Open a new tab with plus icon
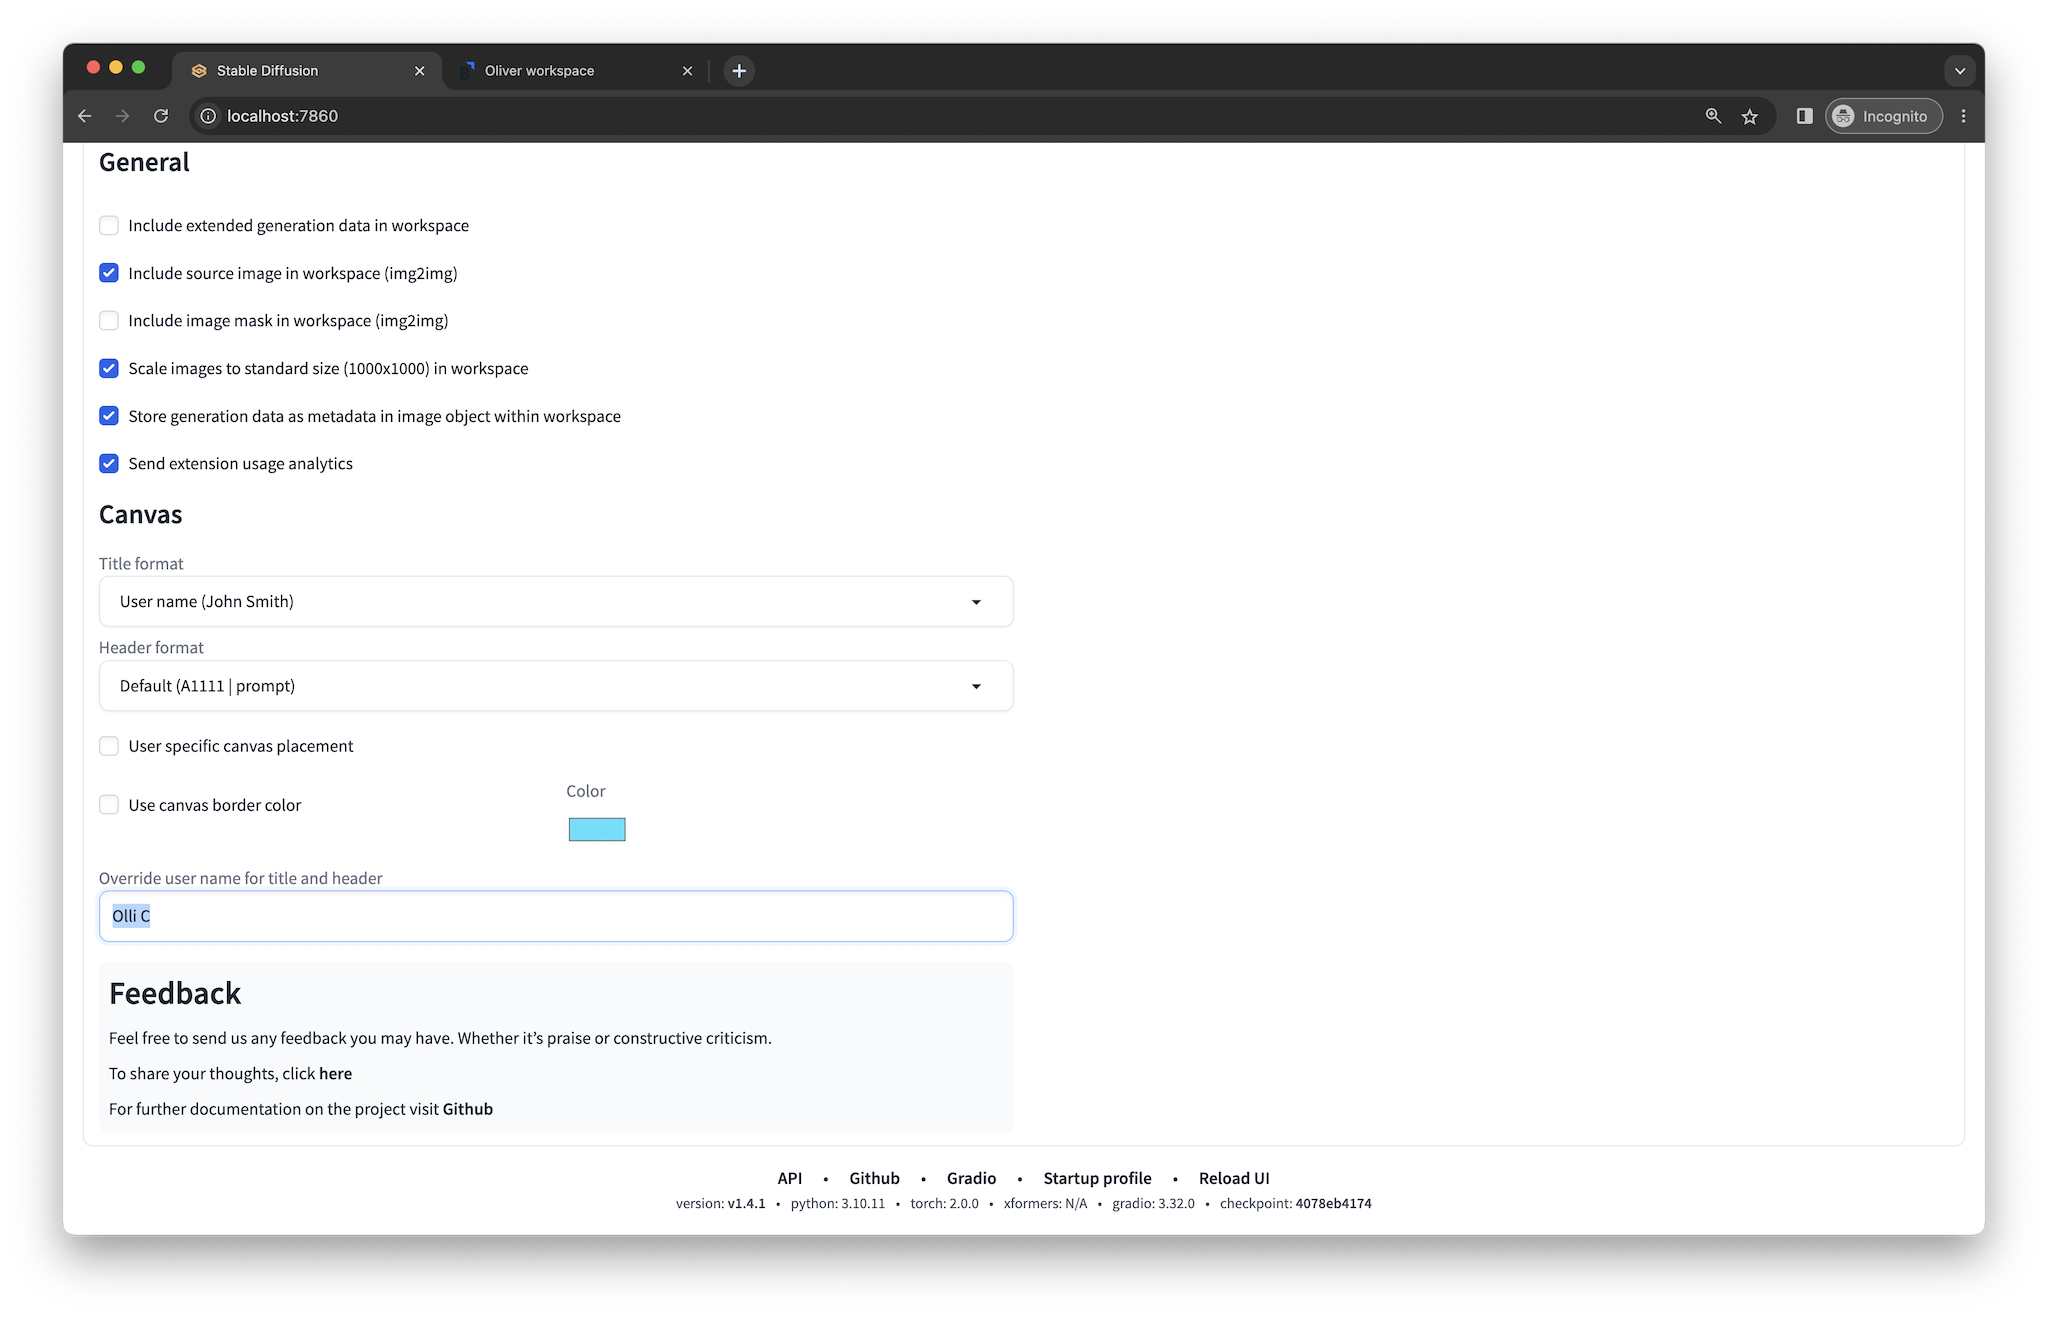 click(739, 70)
